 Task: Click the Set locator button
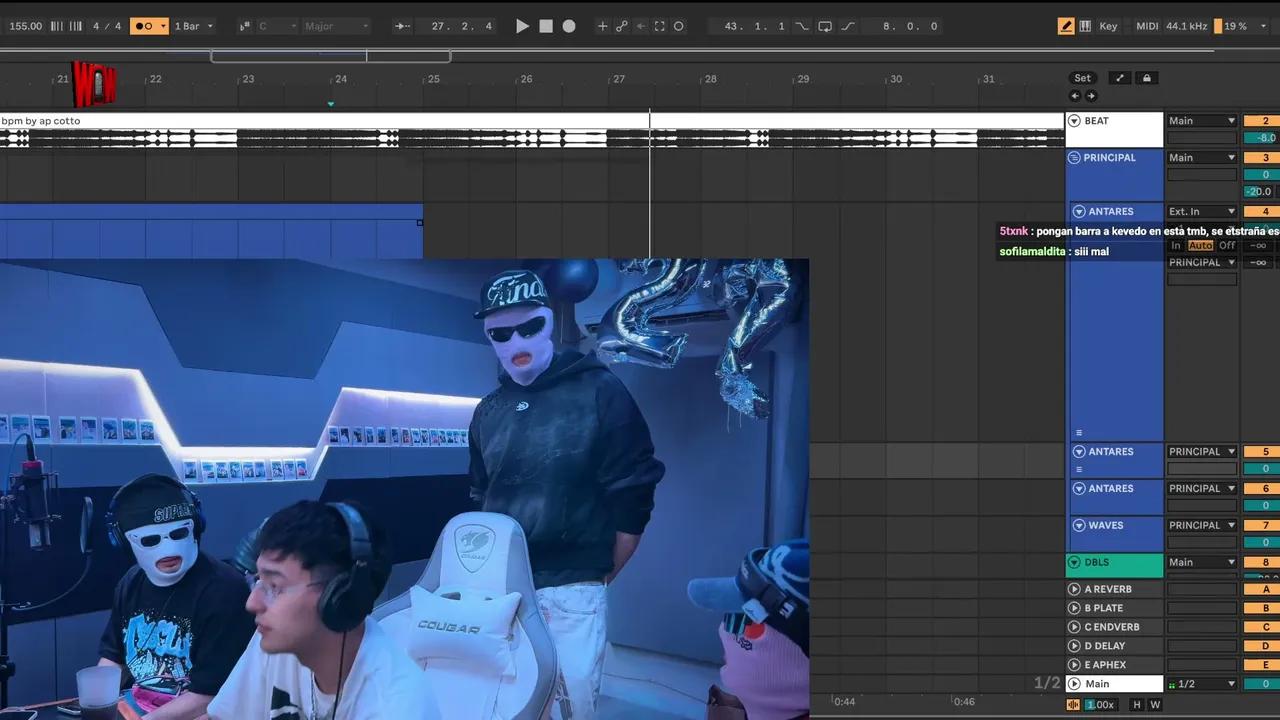point(1083,78)
